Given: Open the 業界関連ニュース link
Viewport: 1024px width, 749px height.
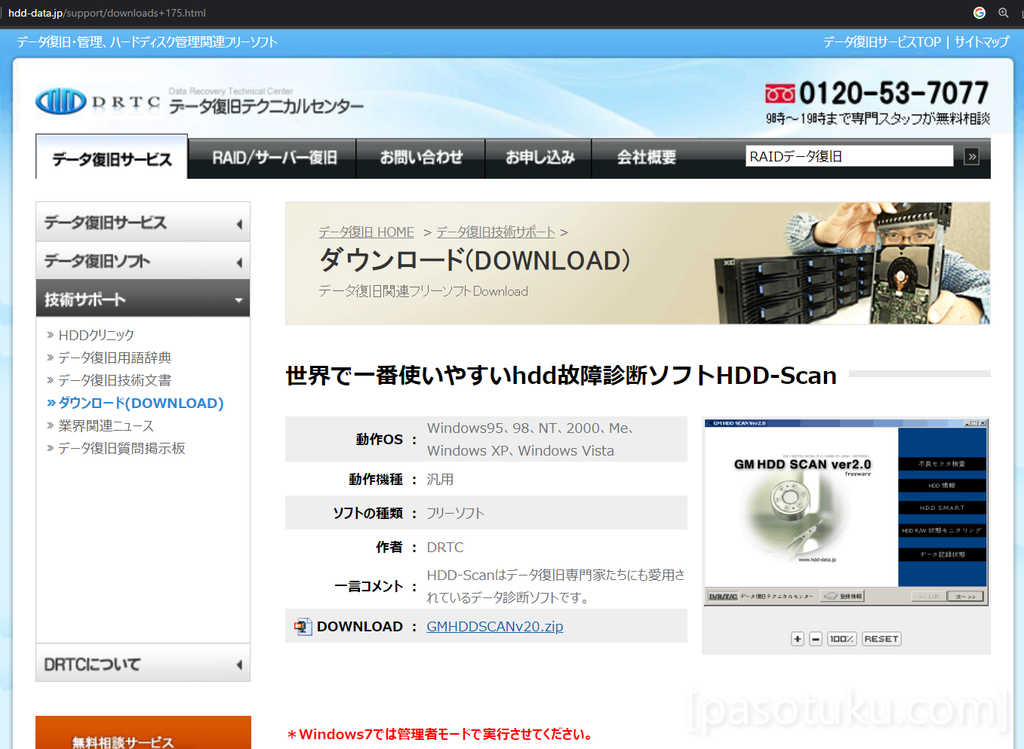Looking at the screenshot, I should (106, 426).
